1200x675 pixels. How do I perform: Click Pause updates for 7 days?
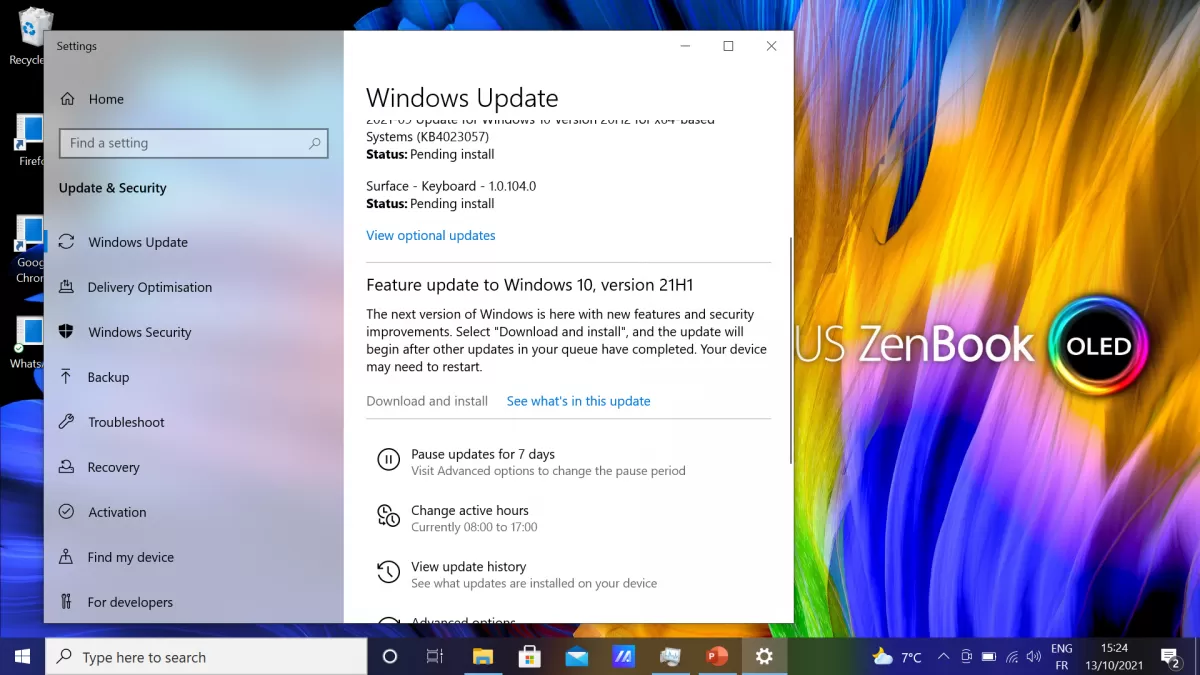(483, 454)
